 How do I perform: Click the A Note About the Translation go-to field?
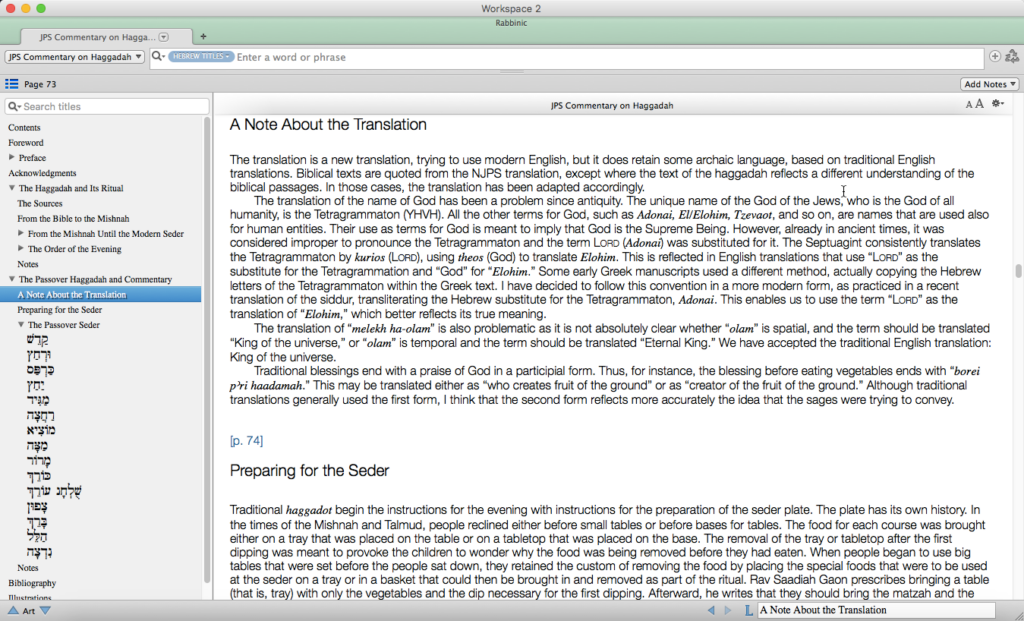coord(875,610)
